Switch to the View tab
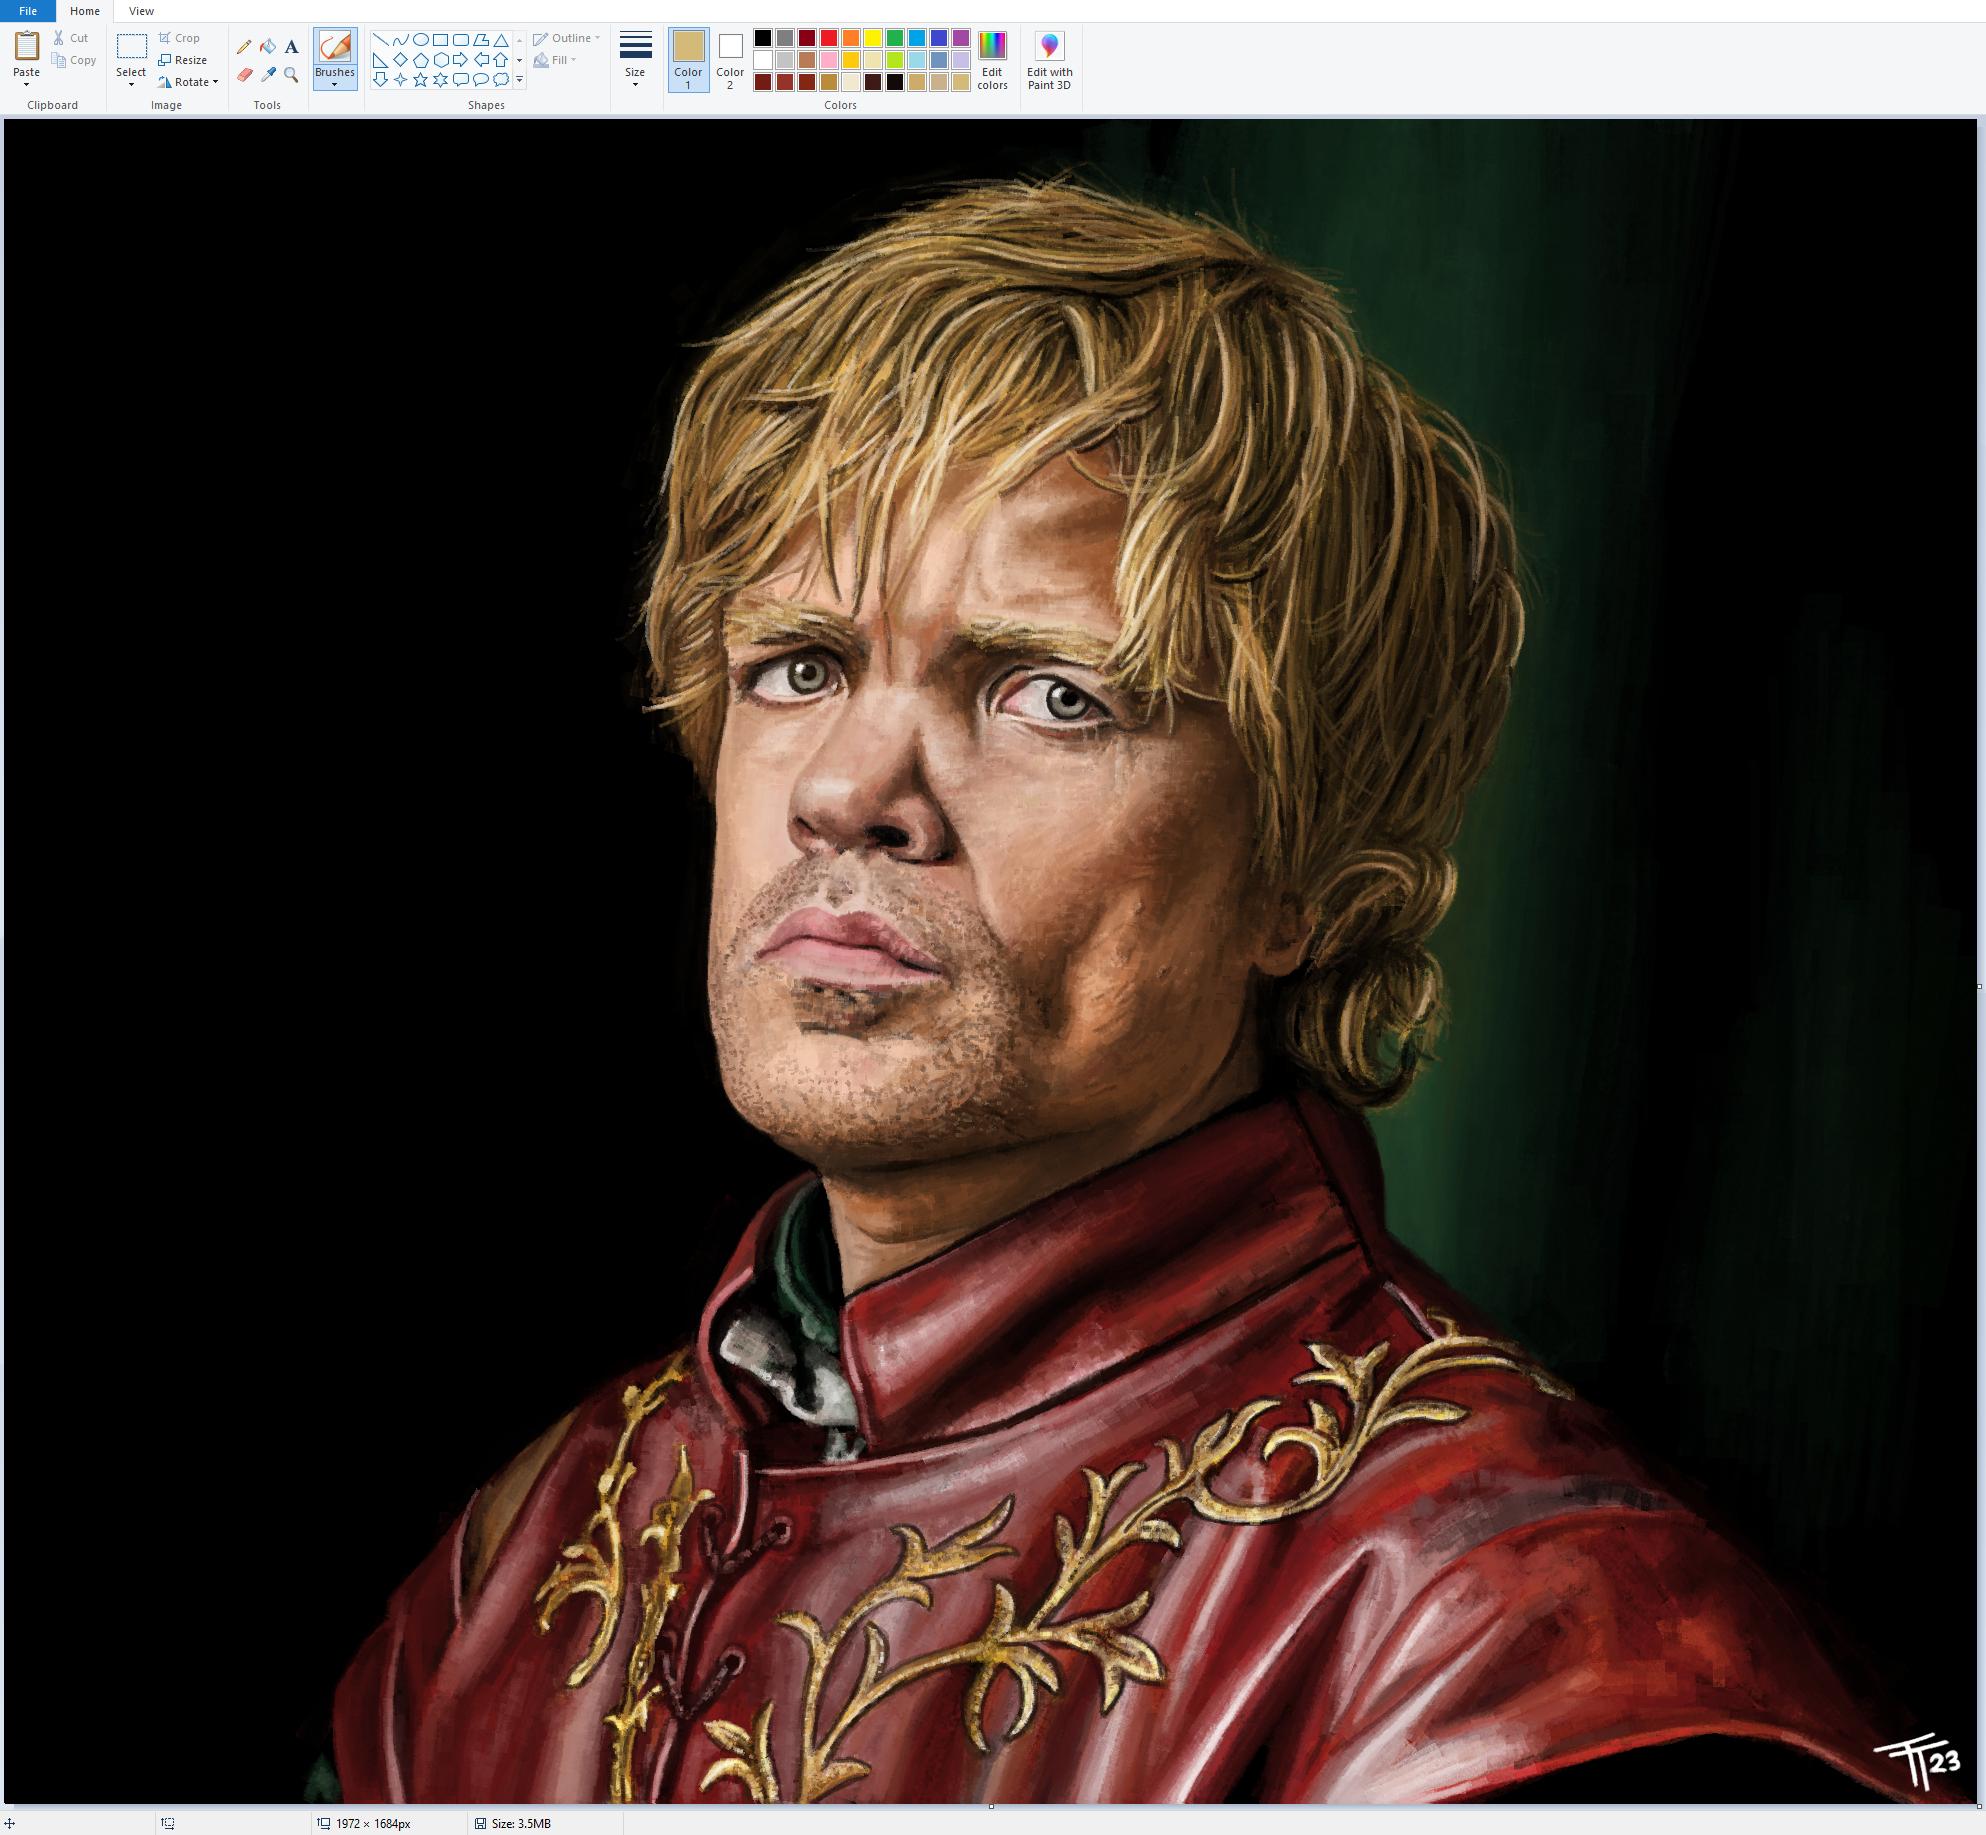1986x1835 pixels. click(x=141, y=11)
